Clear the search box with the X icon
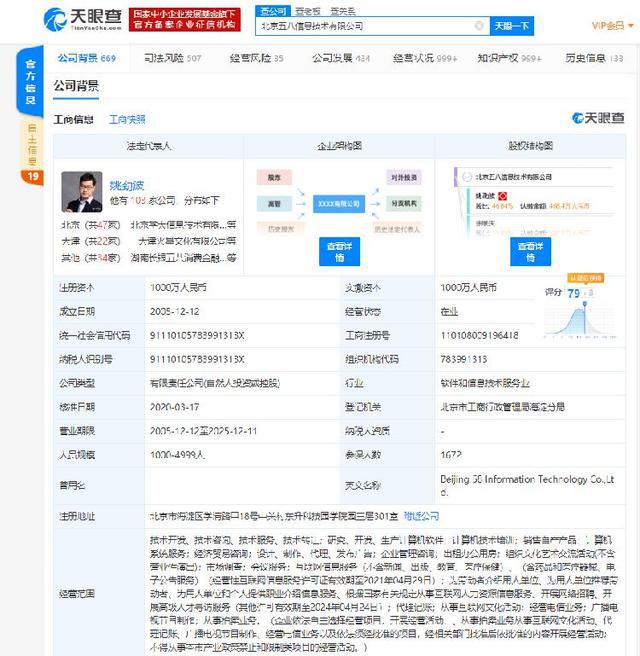The image size is (640, 656). [479, 26]
